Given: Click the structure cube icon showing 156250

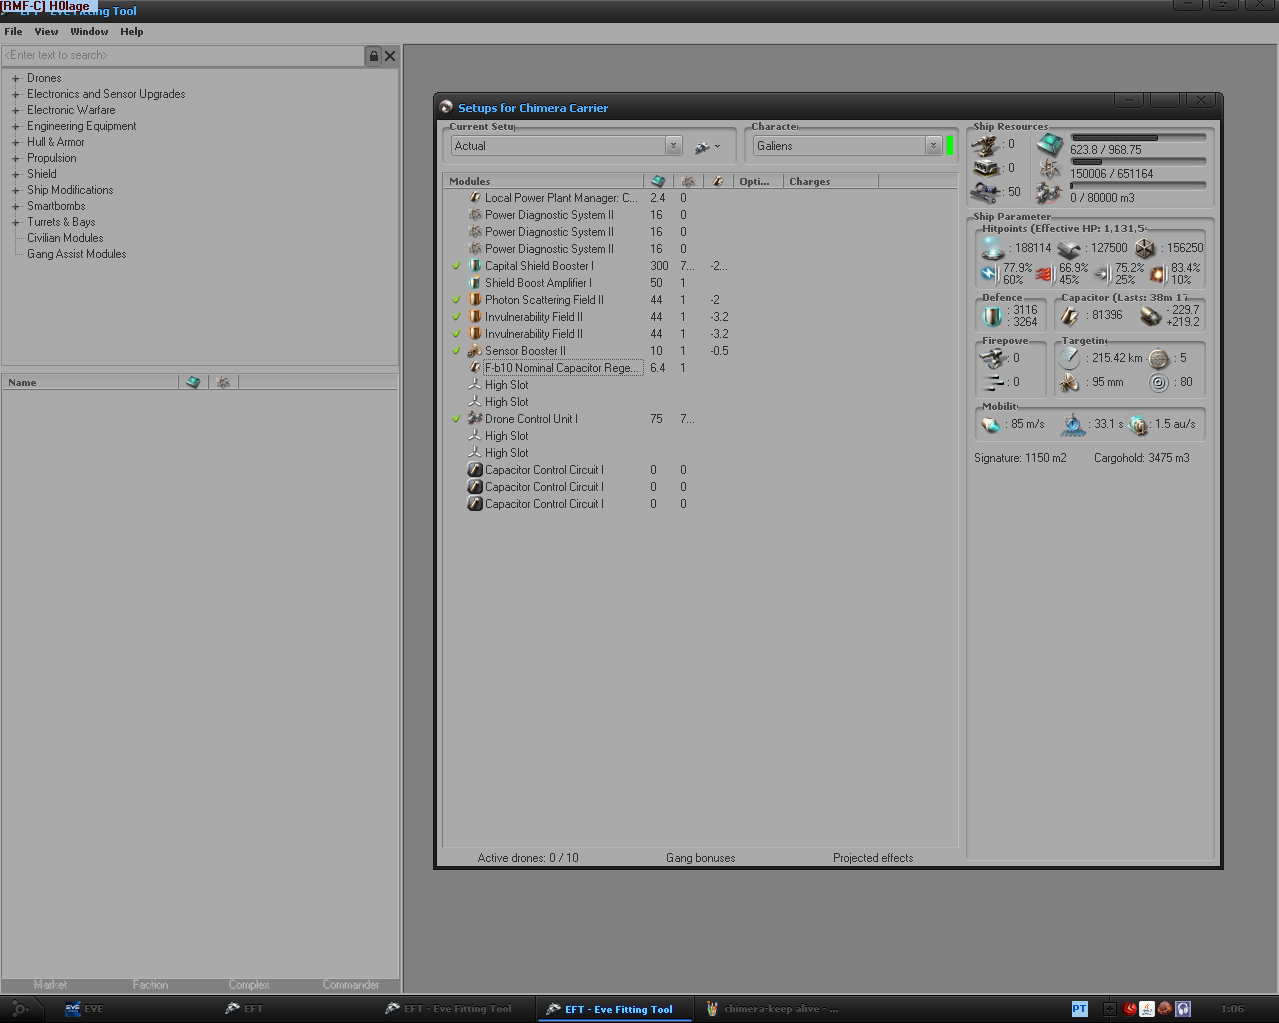Looking at the screenshot, I should 1145,248.
